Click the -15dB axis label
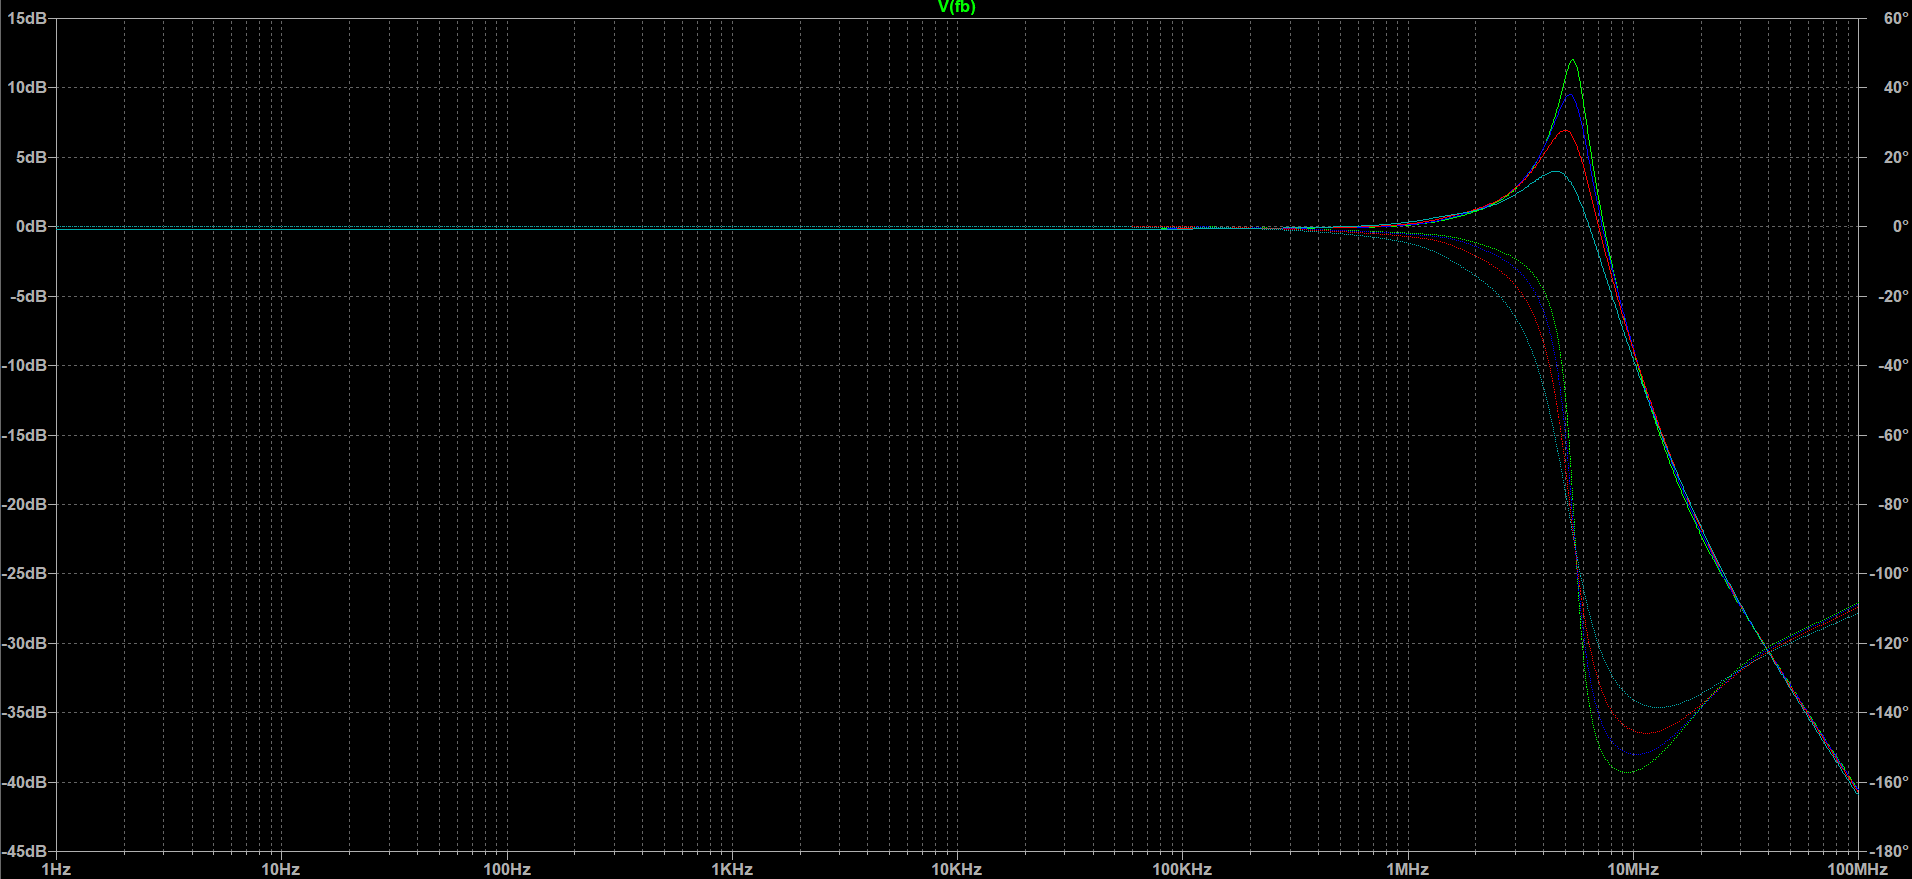Screen dimensions: 1912x879 pyautogui.click(x=25, y=435)
